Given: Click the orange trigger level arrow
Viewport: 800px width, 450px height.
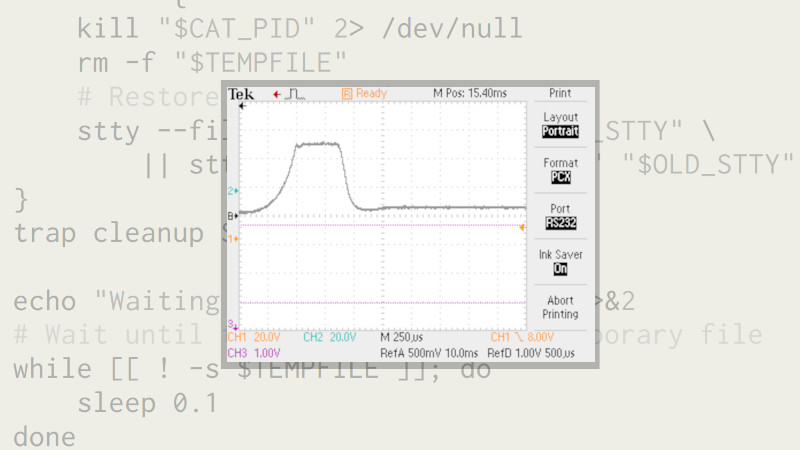Looking at the screenshot, I should pyautogui.click(x=522, y=227).
